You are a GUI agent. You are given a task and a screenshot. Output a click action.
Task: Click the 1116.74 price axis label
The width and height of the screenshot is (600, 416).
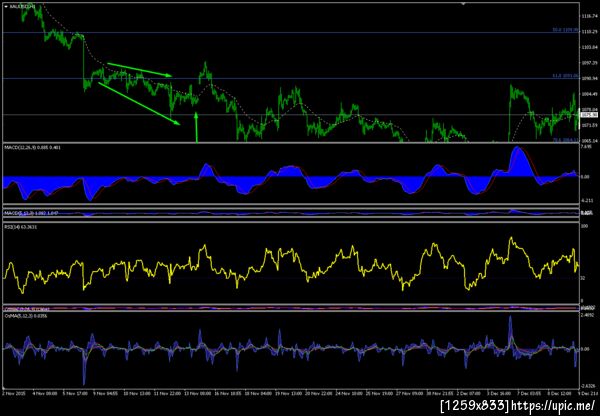coord(590,16)
